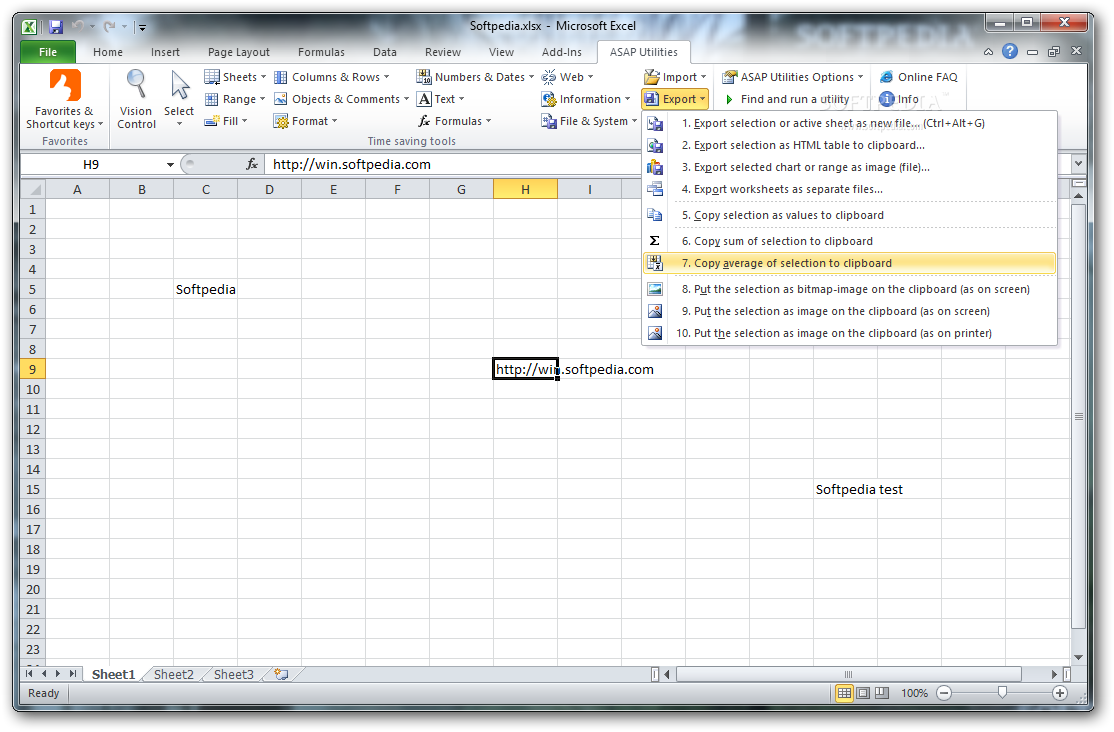Click Export selection or active sheet as new file

(849, 123)
